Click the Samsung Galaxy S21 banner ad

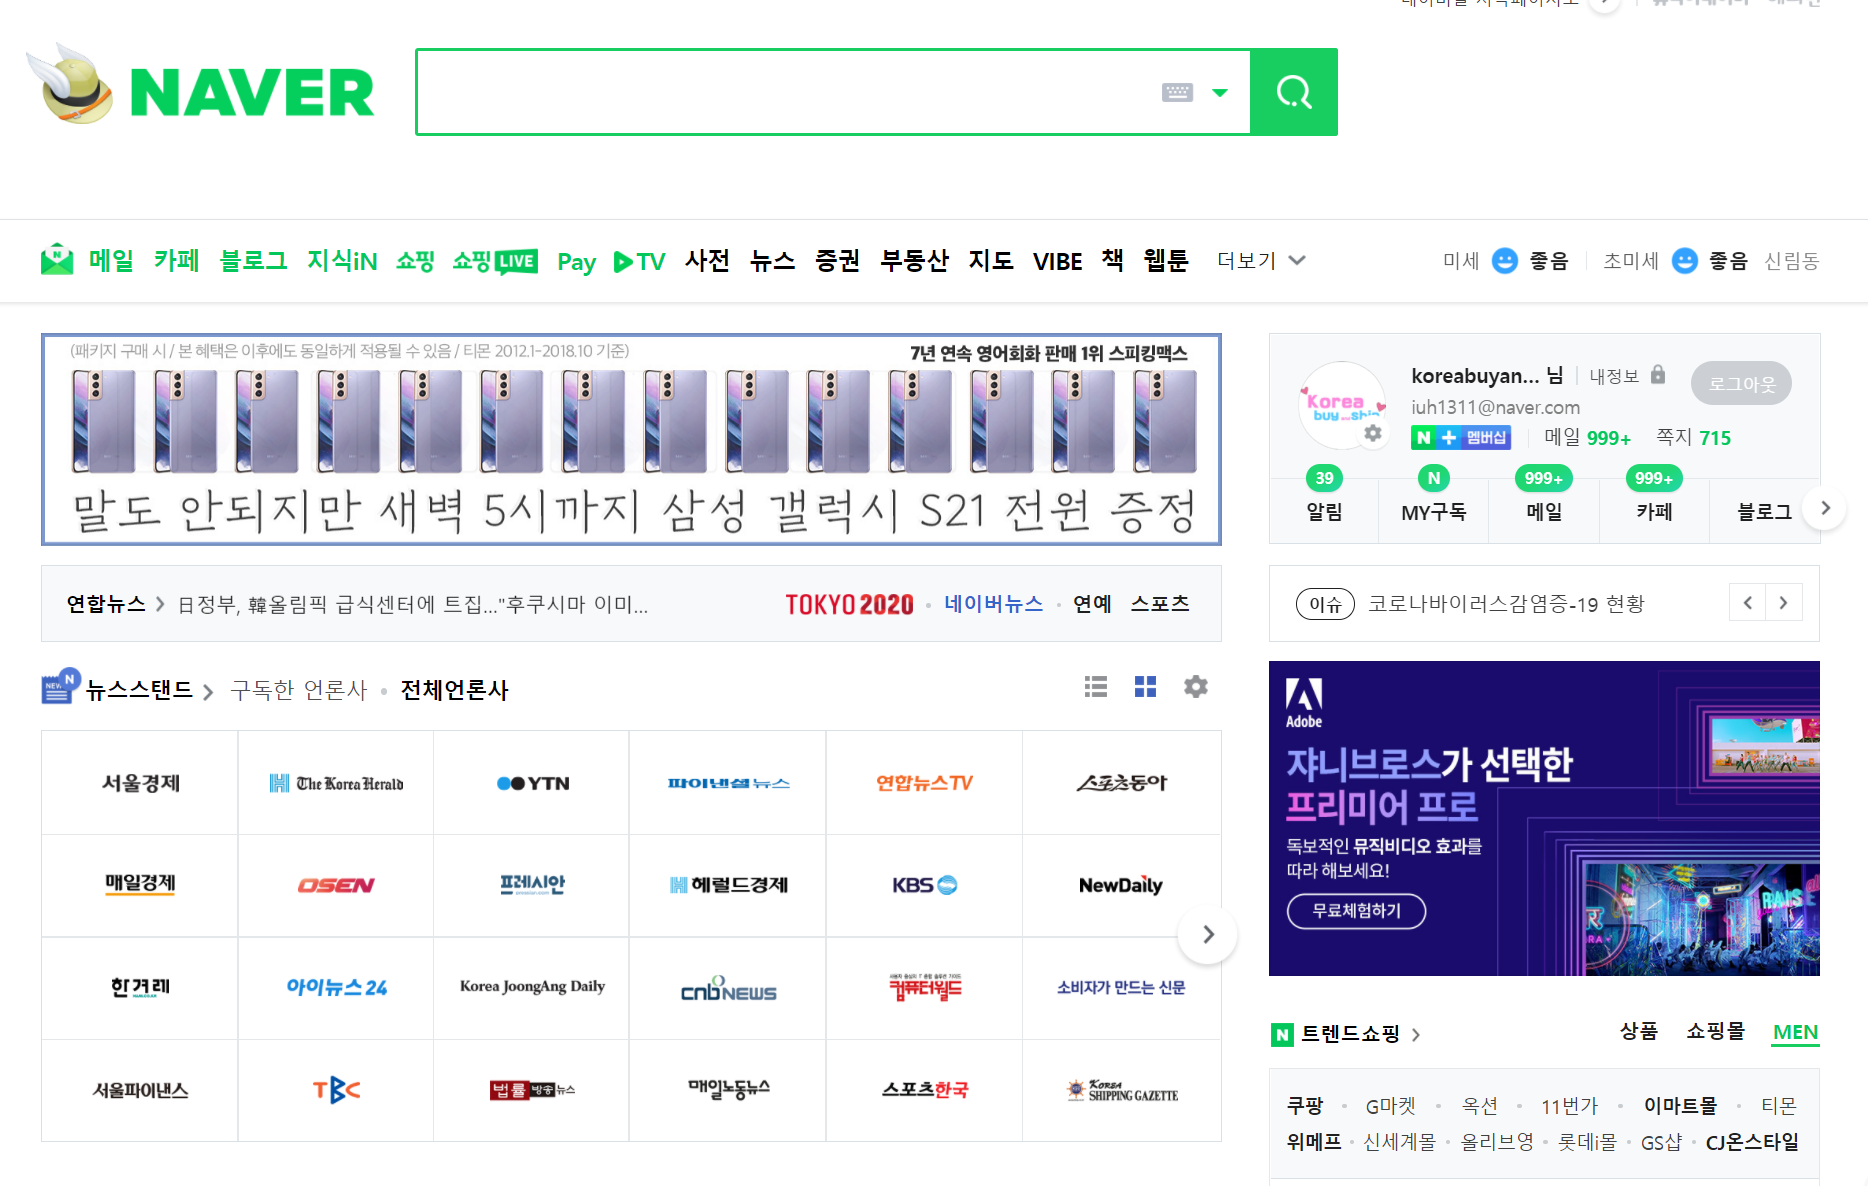pos(631,439)
